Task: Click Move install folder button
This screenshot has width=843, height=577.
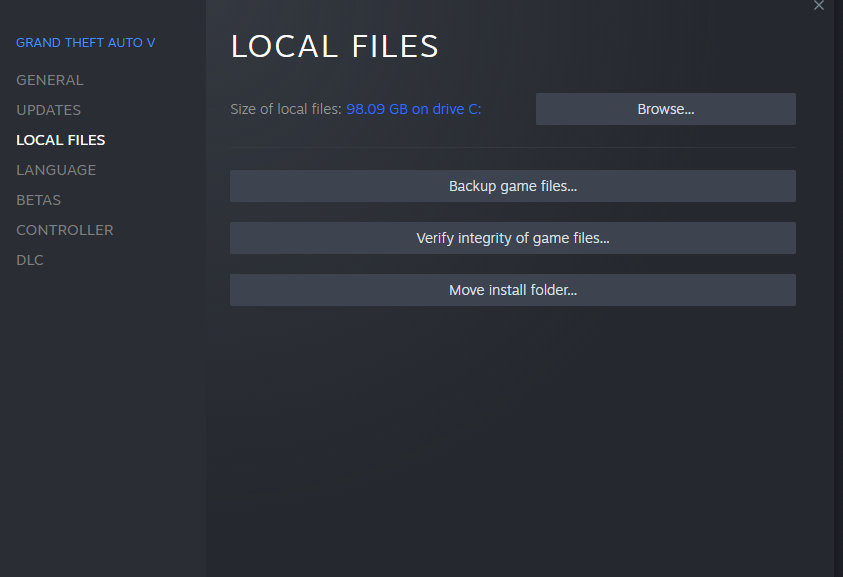Action: [x=513, y=290]
